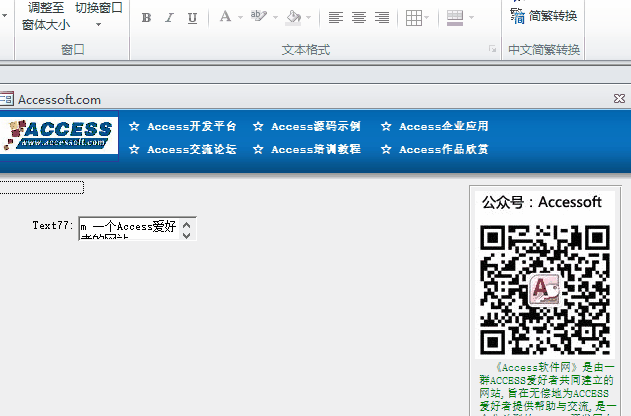Align text right
This screenshot has height=416, width=631.
pos(381,18)
